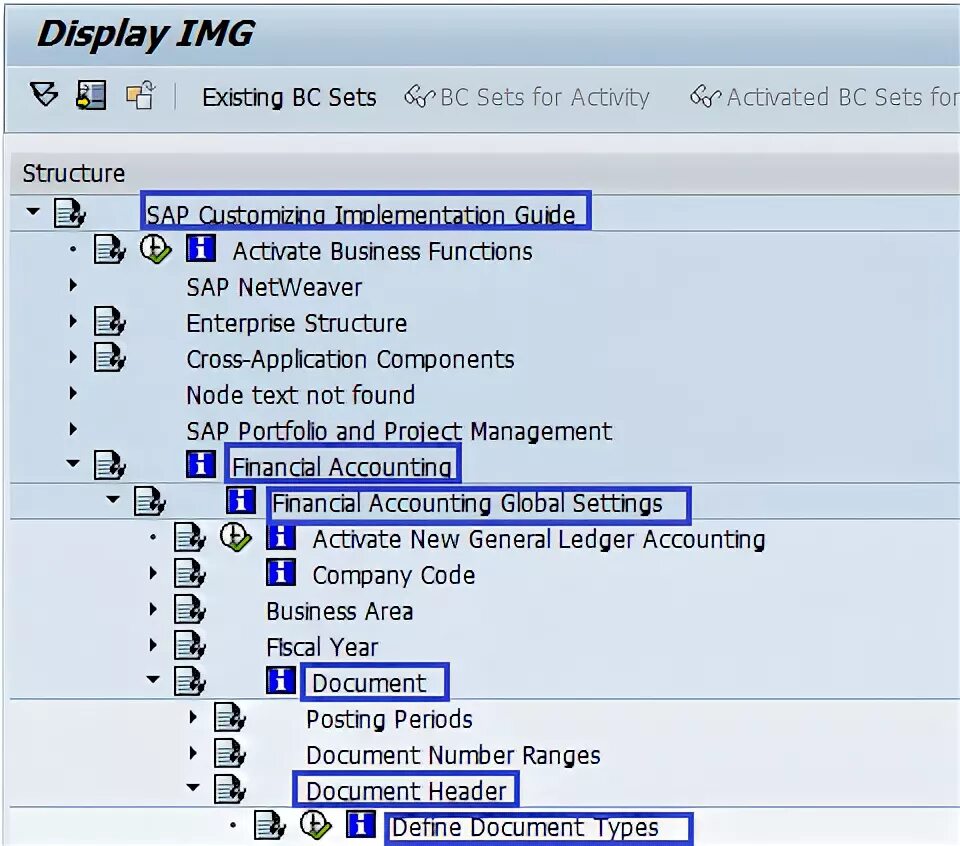Screen dimensions: 960x846
Task: Click documentation icon of Activate New General Ledger Accounting
Action: pyautogui.click(x=190, y=537)
